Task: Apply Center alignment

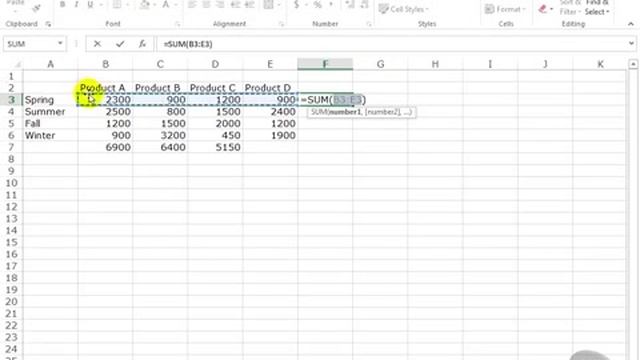Action: pyautogui.click(x=206, y=5)
